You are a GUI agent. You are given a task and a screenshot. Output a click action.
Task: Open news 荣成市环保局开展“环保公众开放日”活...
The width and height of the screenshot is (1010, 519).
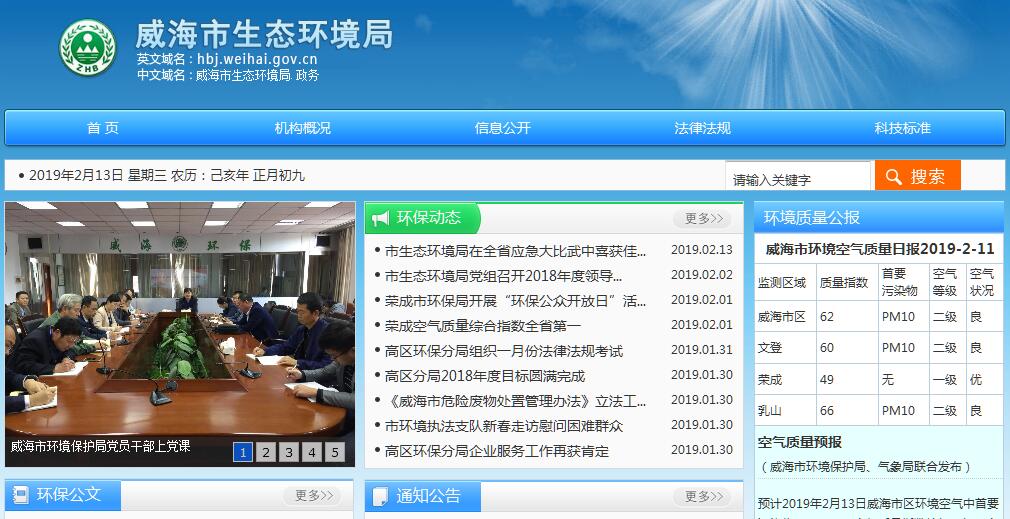(515, 301)
